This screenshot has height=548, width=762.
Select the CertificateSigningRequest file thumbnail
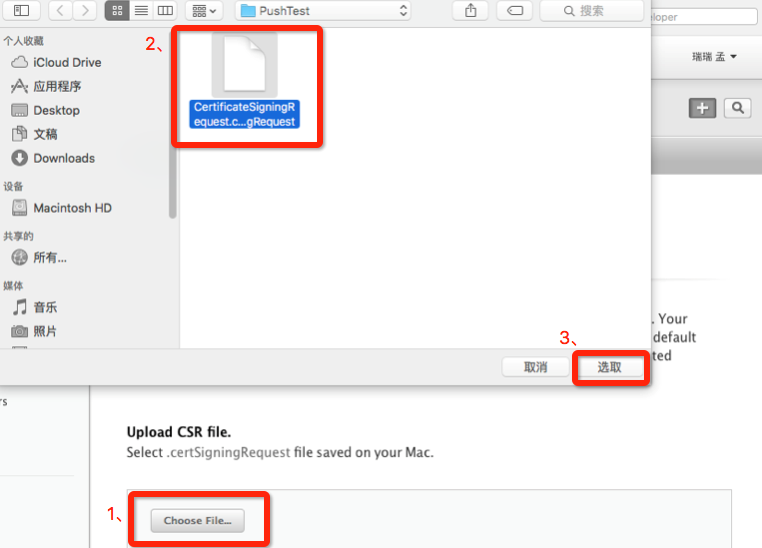[x=244, y=65]
